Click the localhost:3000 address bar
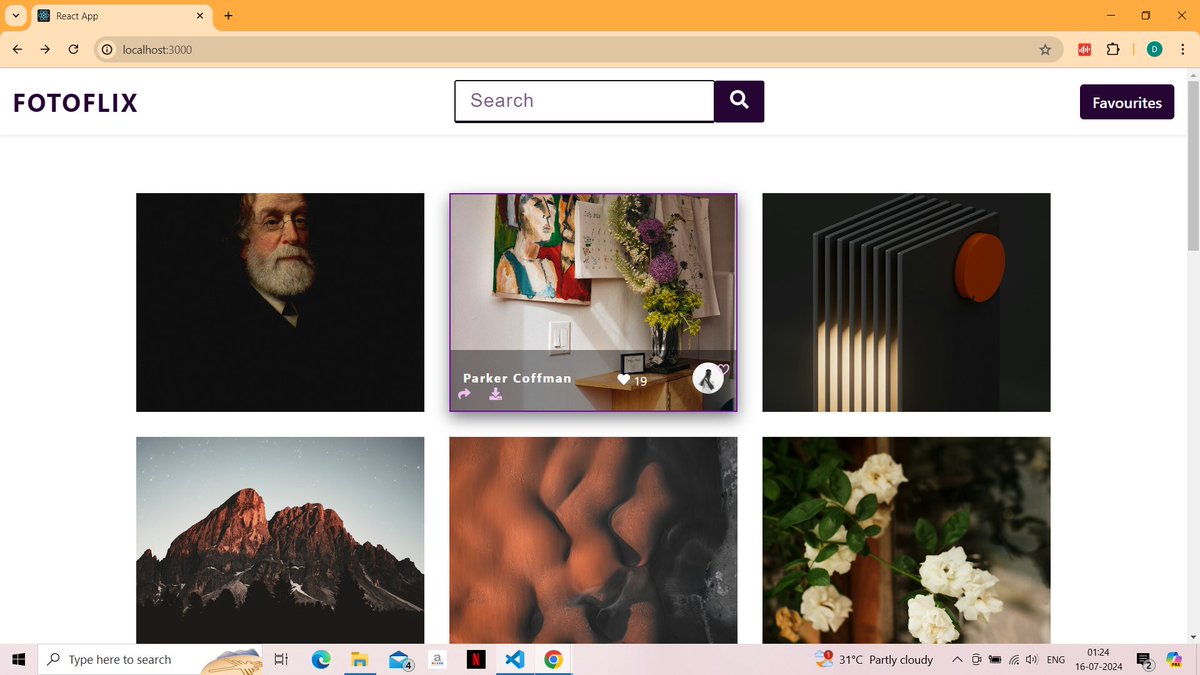The width and height of the screenshot is (1200, 675). pyautogui.click(x=579, y=49)
